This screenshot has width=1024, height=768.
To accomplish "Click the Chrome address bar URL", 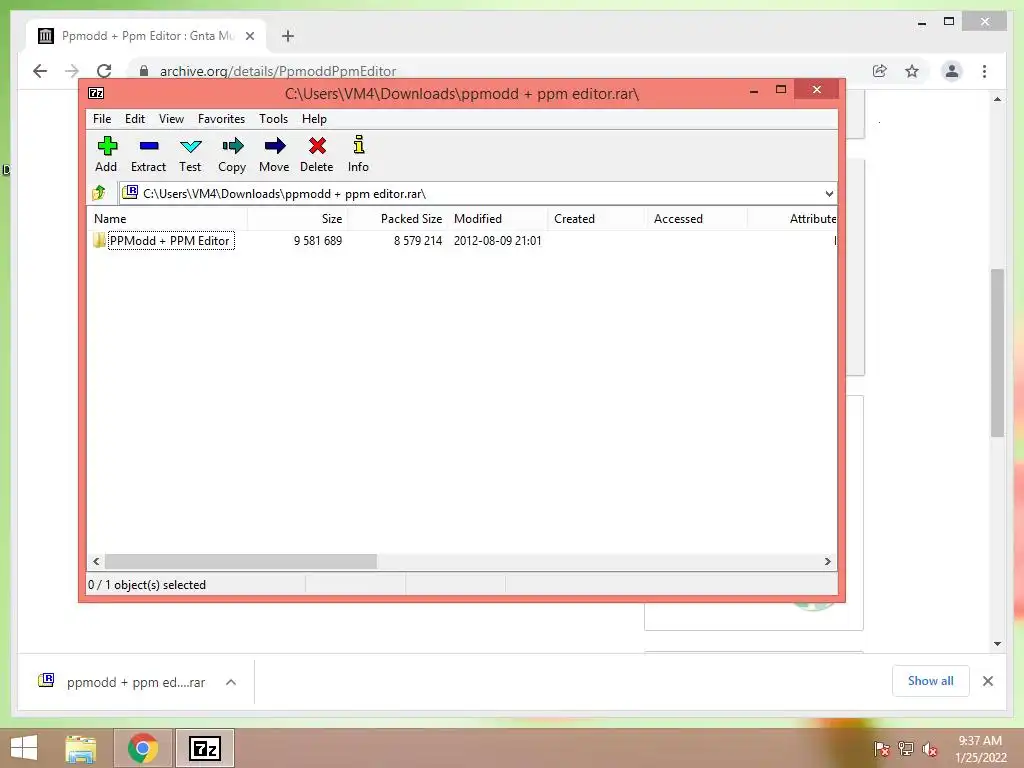I will 278,71.
